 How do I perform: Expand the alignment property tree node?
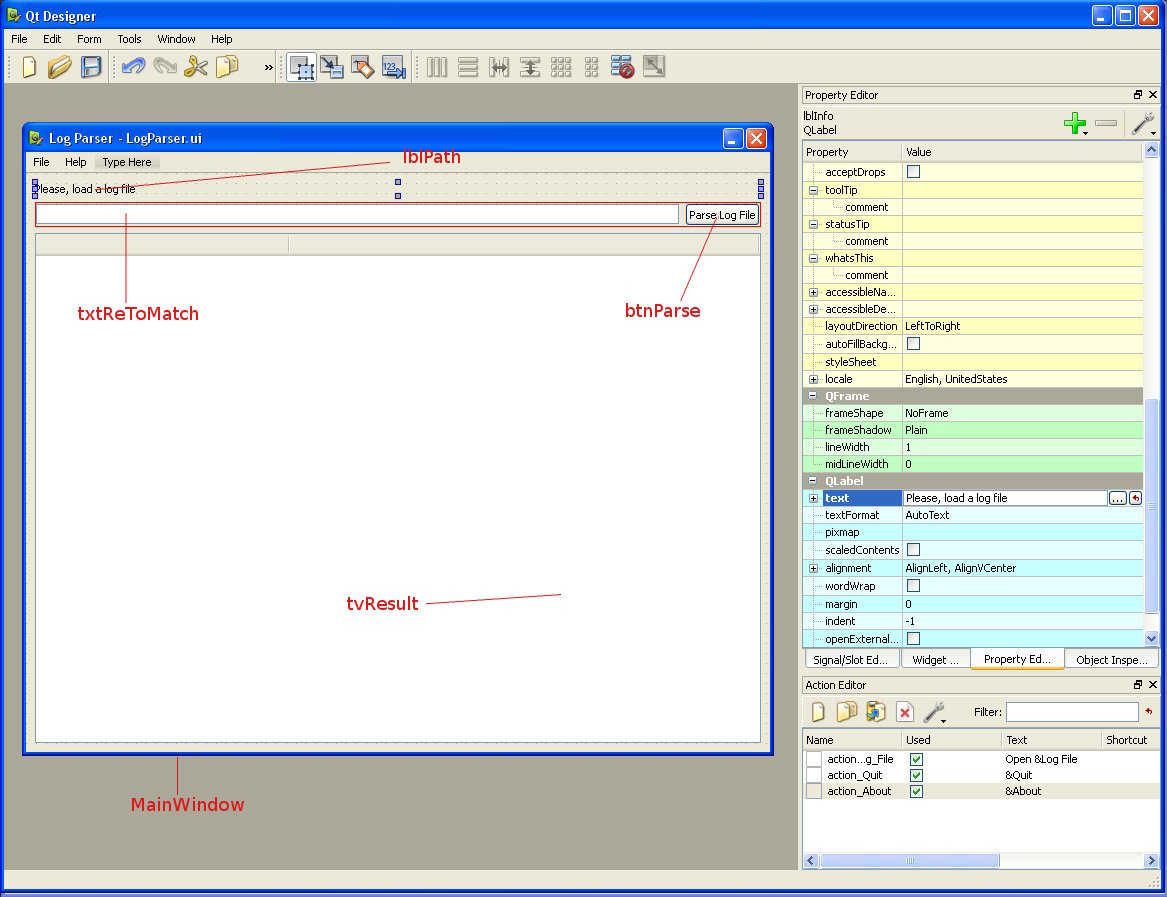(813, 568)
